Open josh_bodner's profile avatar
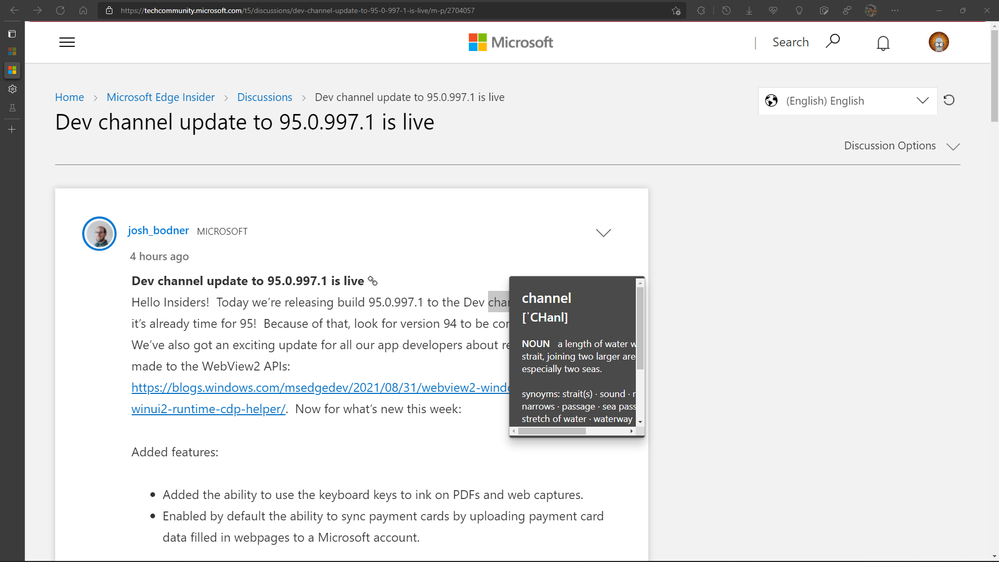 pos(99,234)
